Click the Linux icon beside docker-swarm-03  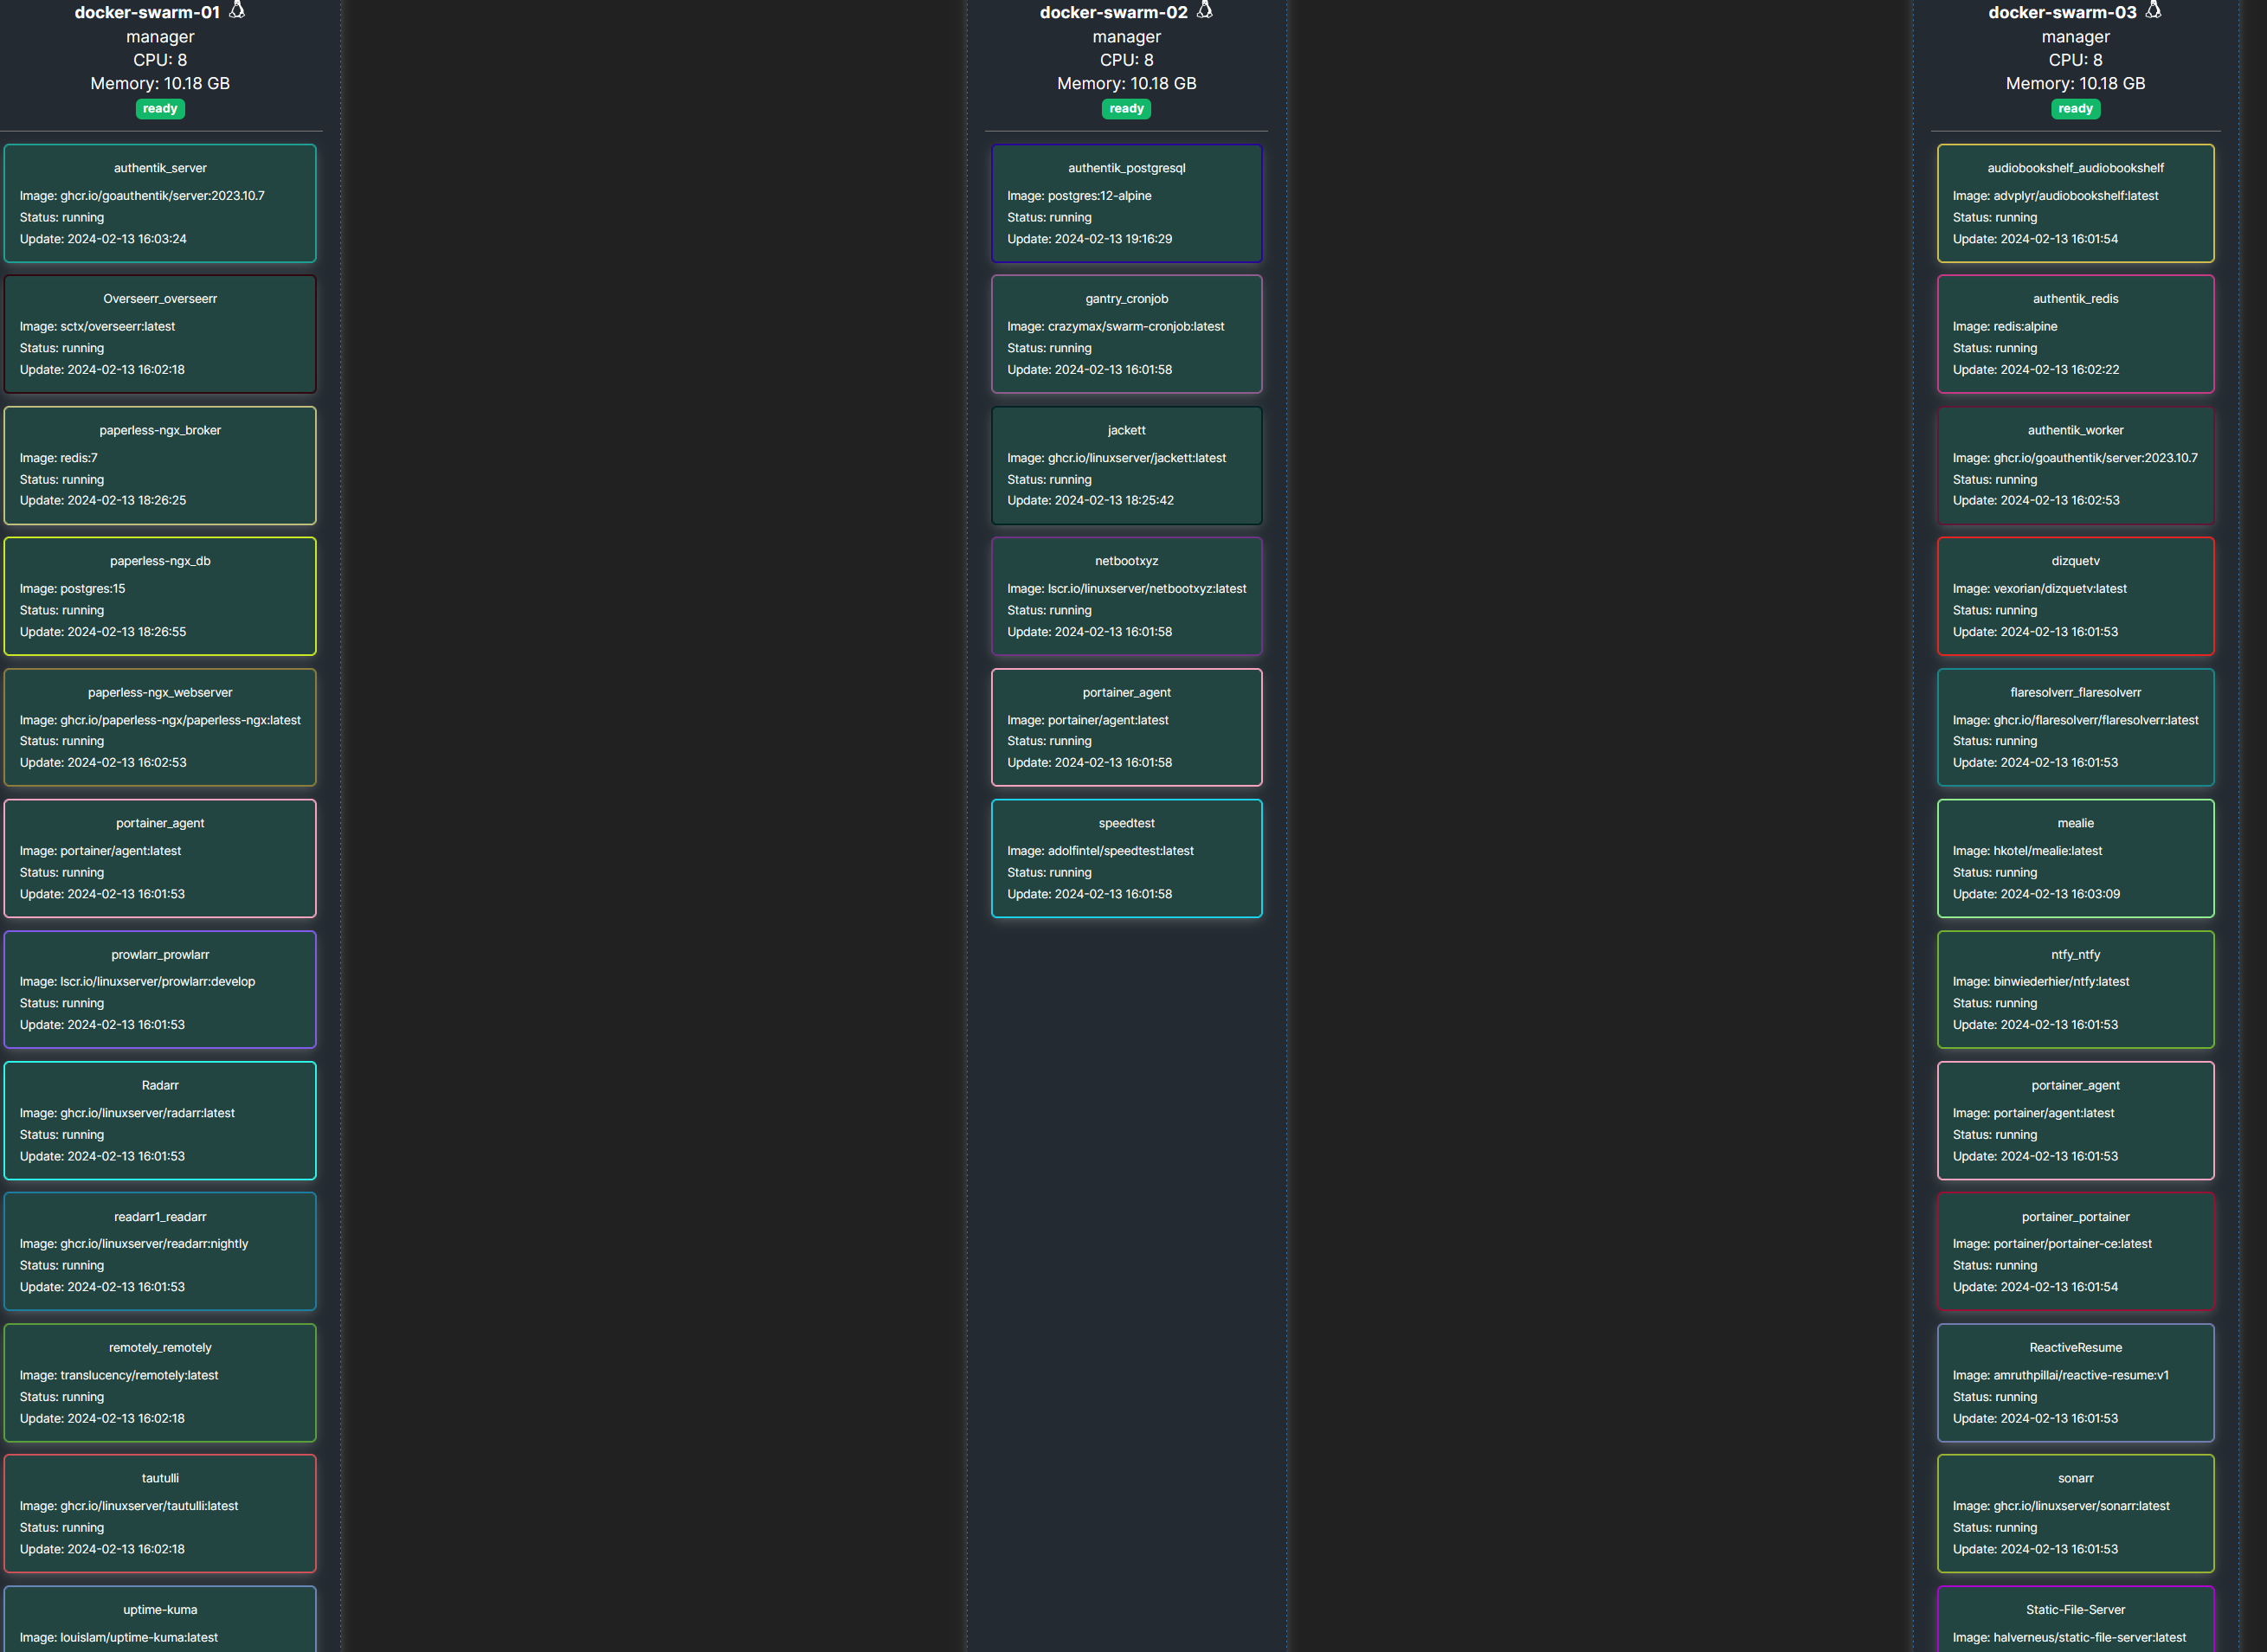point(2153,11)
